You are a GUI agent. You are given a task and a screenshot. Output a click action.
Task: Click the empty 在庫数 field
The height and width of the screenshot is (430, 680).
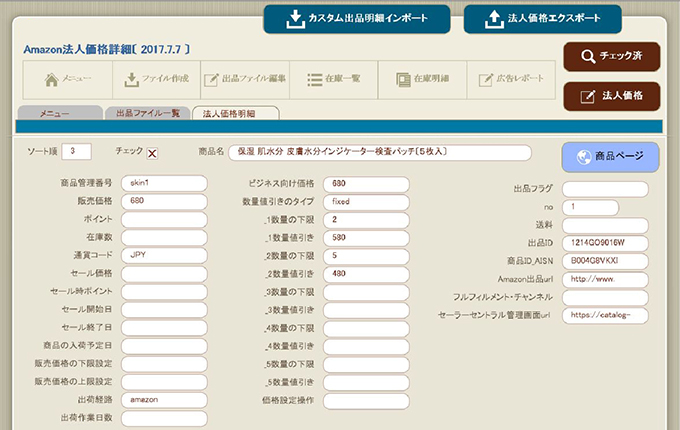coord(164,238)
